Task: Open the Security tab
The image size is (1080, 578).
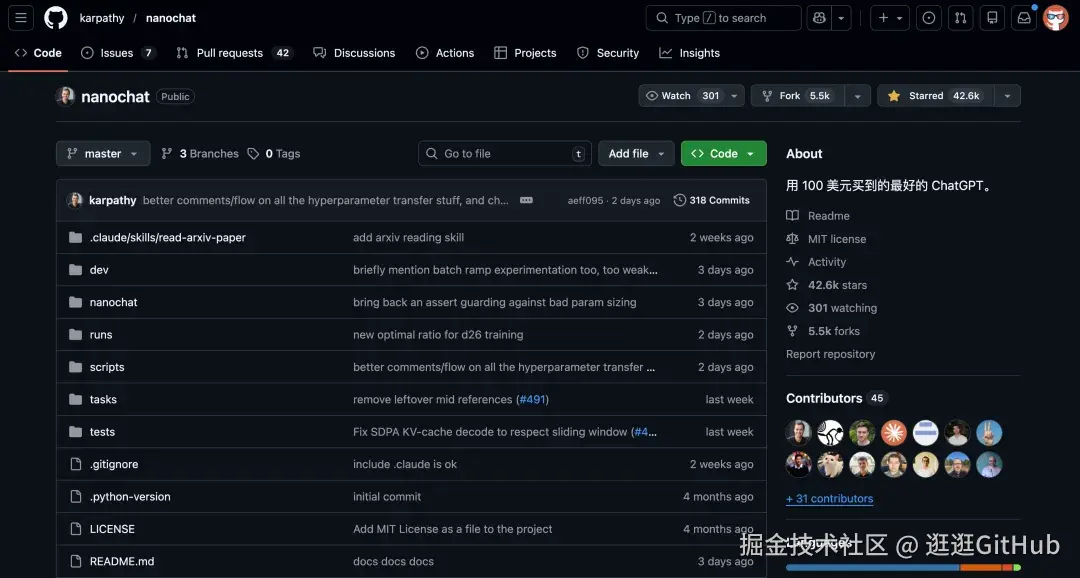Action: (608, 53)
